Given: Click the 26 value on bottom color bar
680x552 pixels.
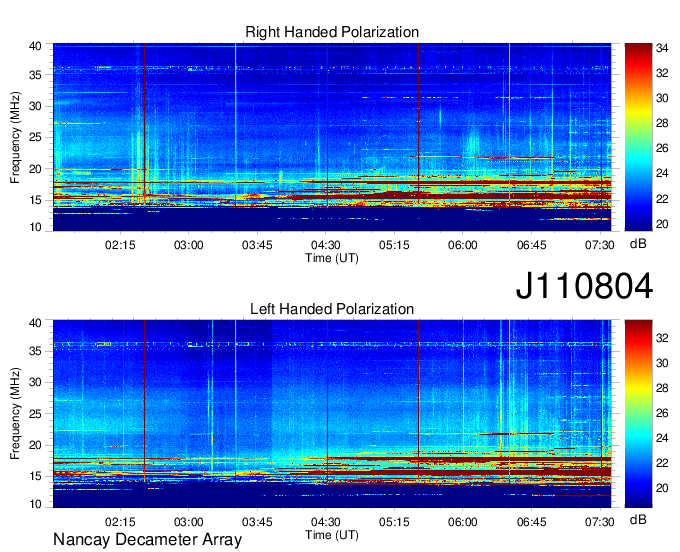Looking at the screenshot, I should pyautogui.click(x=662, y=413).
